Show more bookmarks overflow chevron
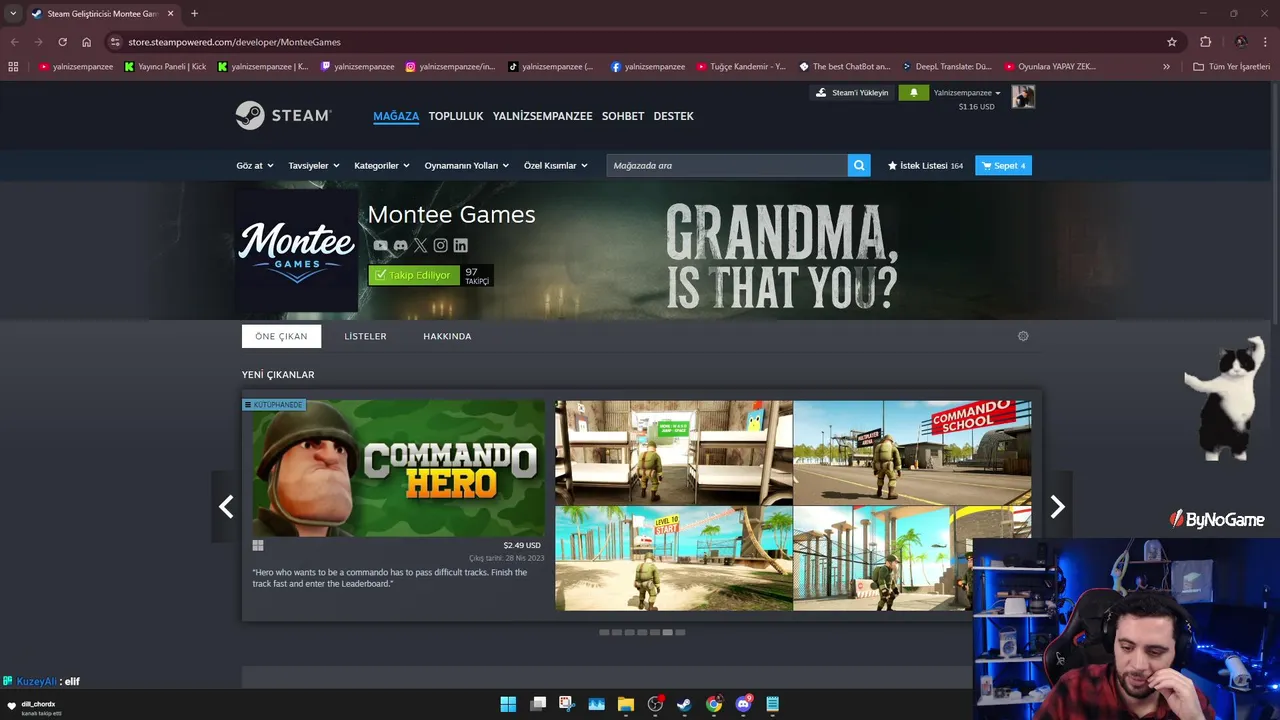The height and width of the screenshot is (720, 1280). pyautogui.click(x=1166, y=67)
